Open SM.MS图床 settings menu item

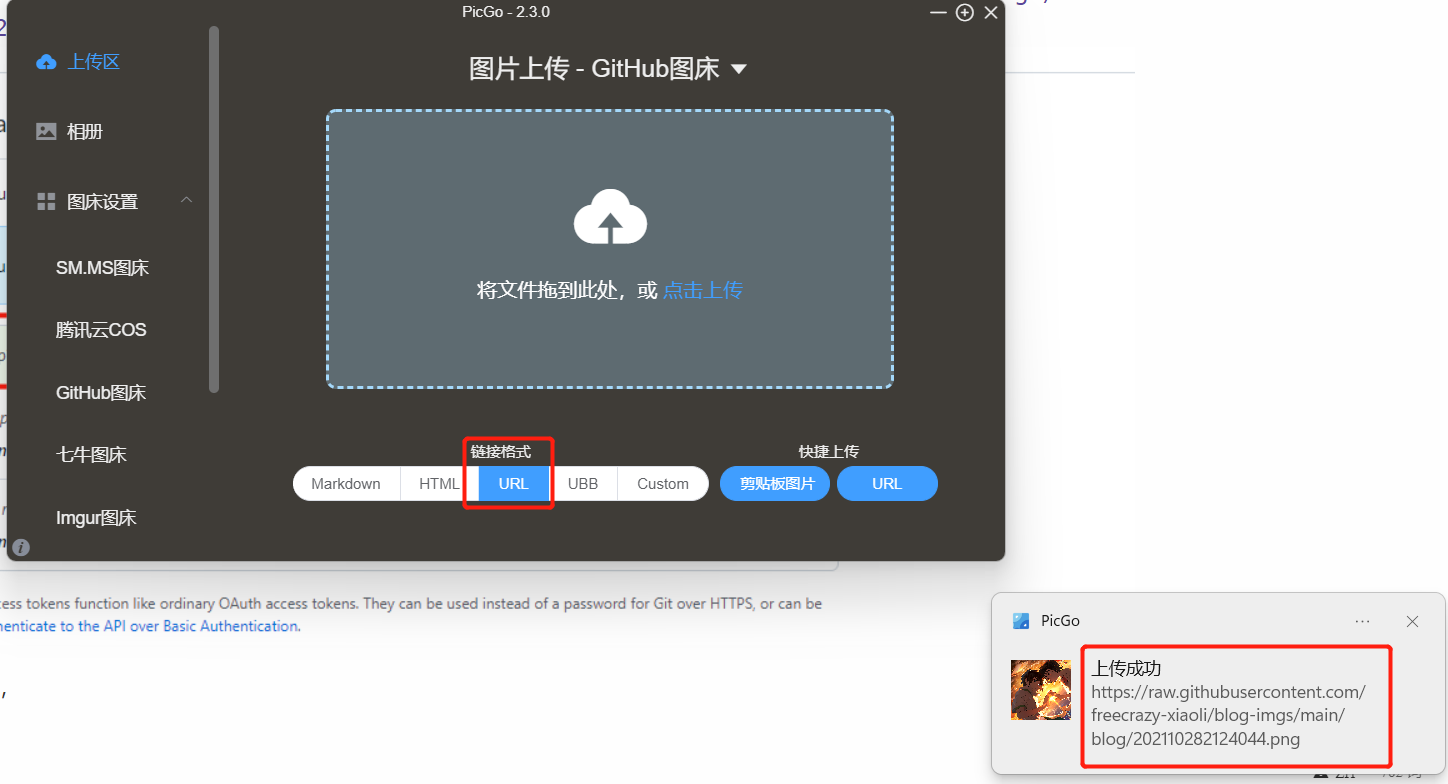pos(102,268)
